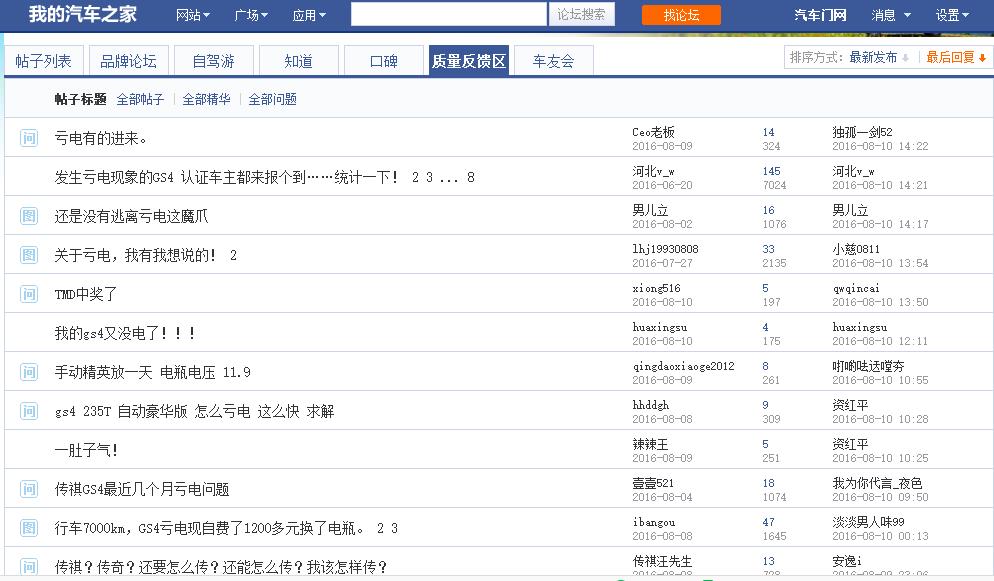This screenshot has height=581, width=994.
Task: Click the image icon beside 关于亏电，我有我想说的!
Action: [29, 255]
